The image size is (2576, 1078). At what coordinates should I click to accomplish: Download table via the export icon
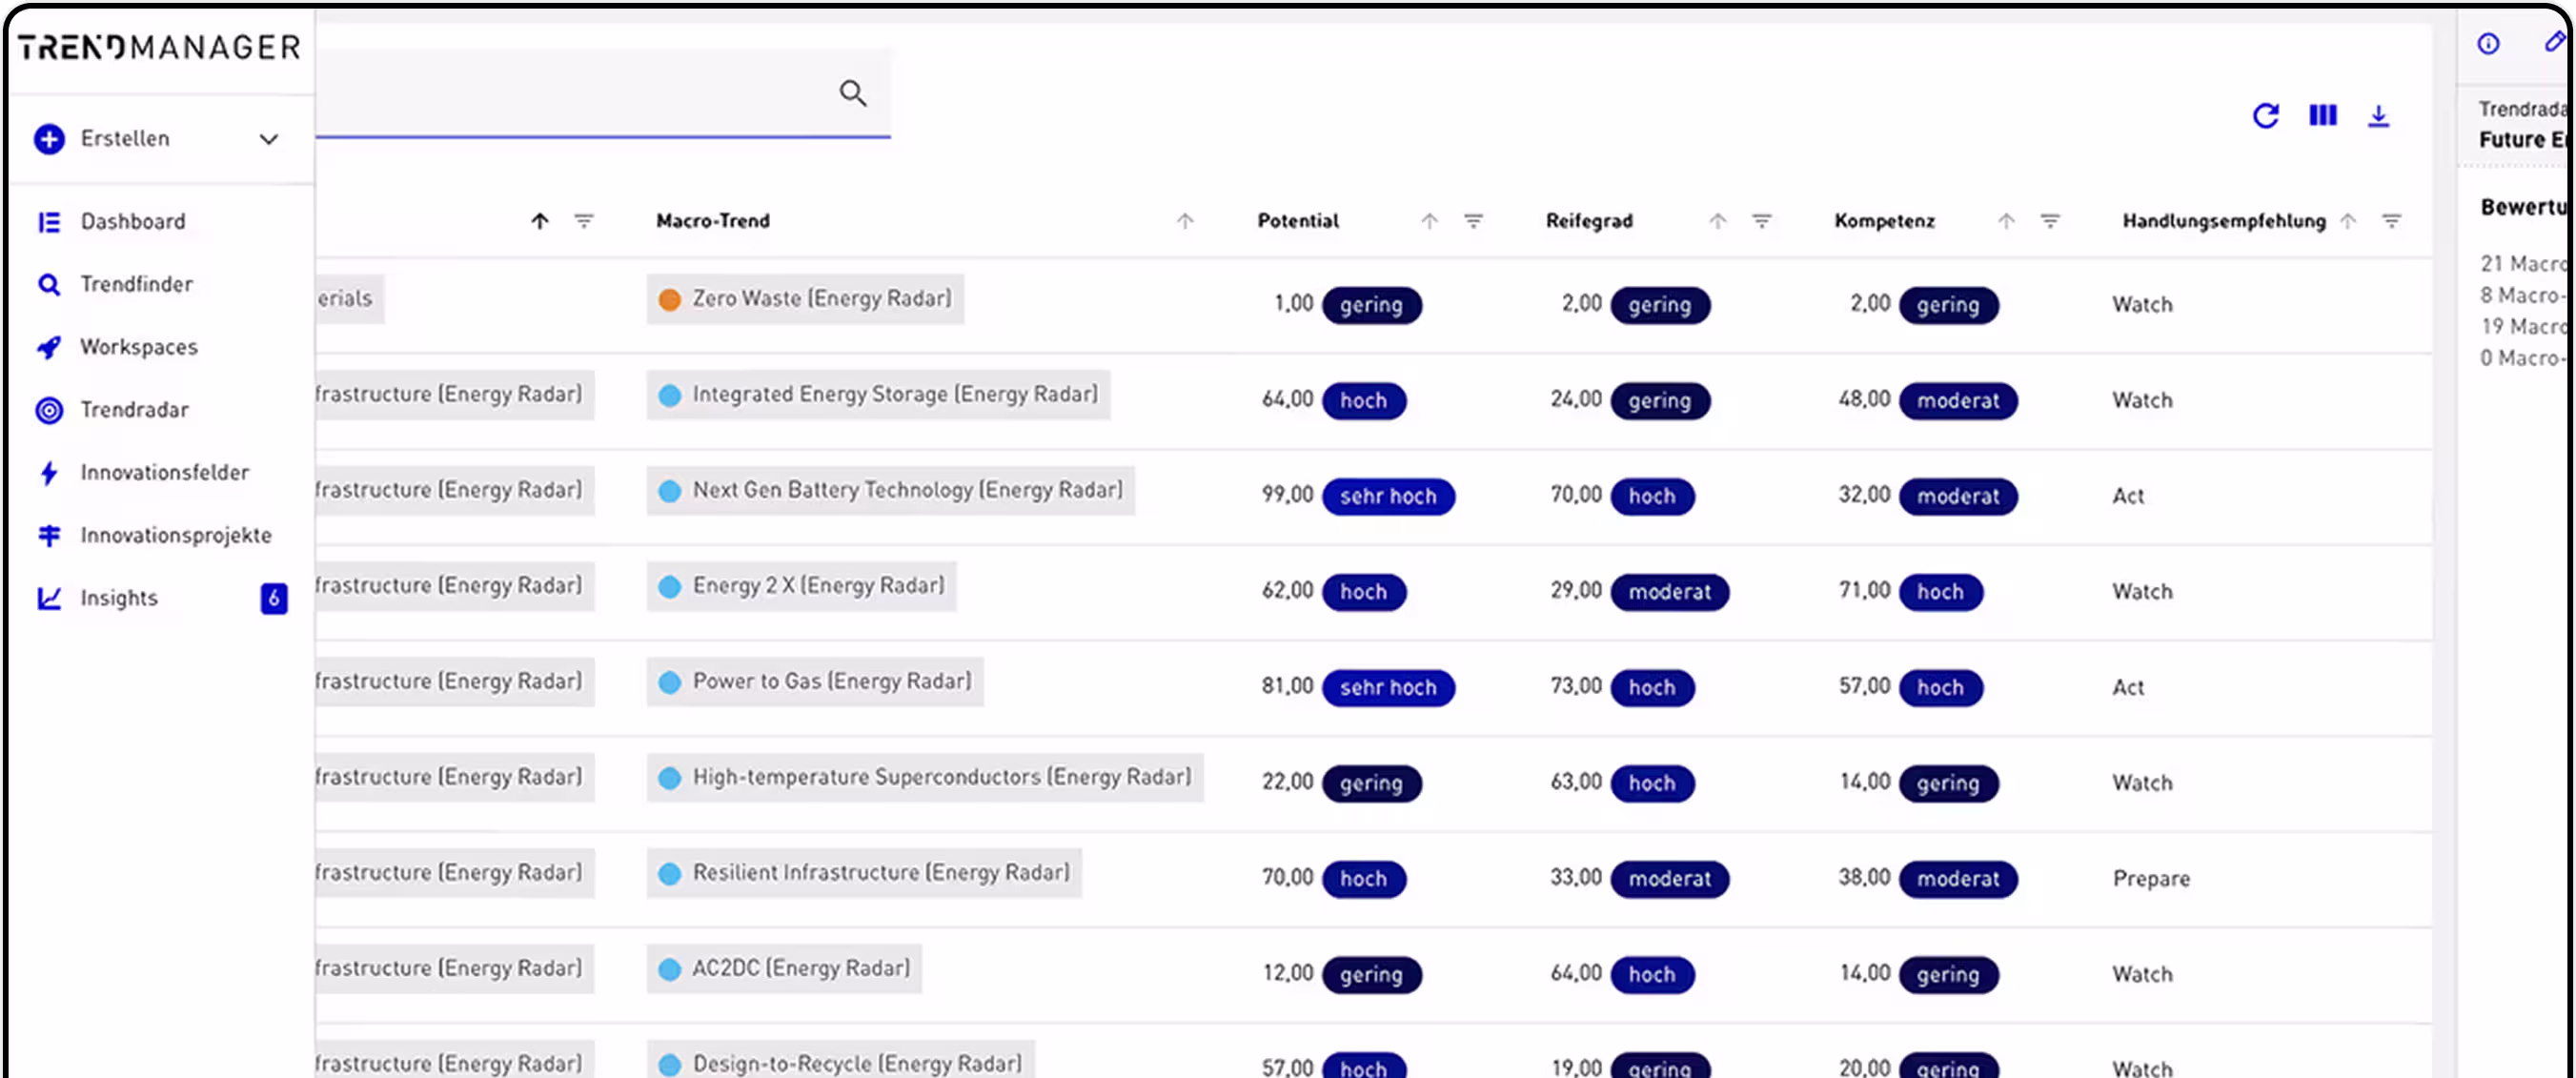2378,116
